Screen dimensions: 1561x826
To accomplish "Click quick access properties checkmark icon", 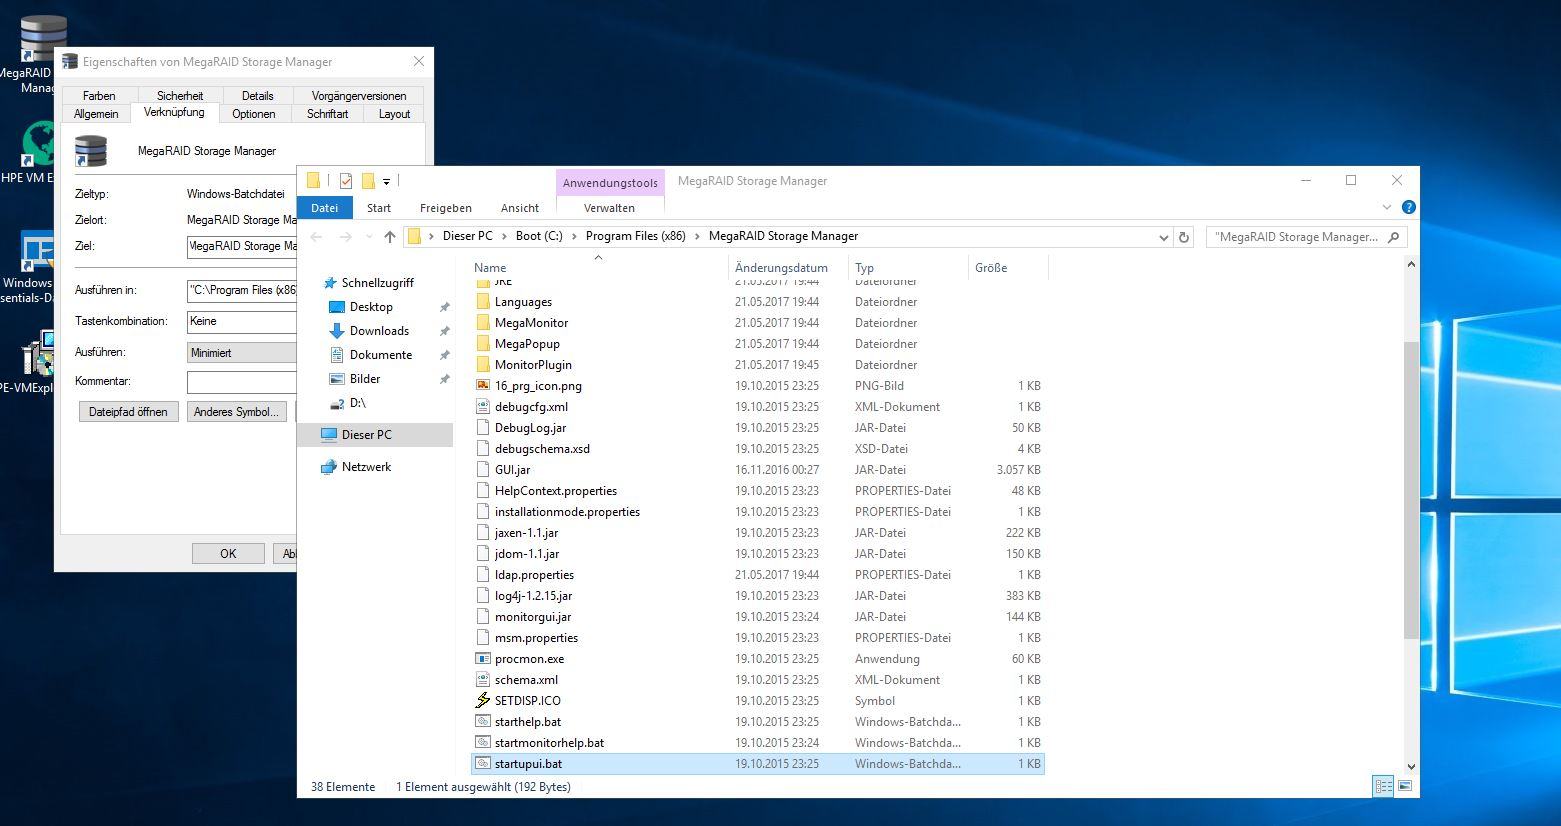I will coord(346,181).
